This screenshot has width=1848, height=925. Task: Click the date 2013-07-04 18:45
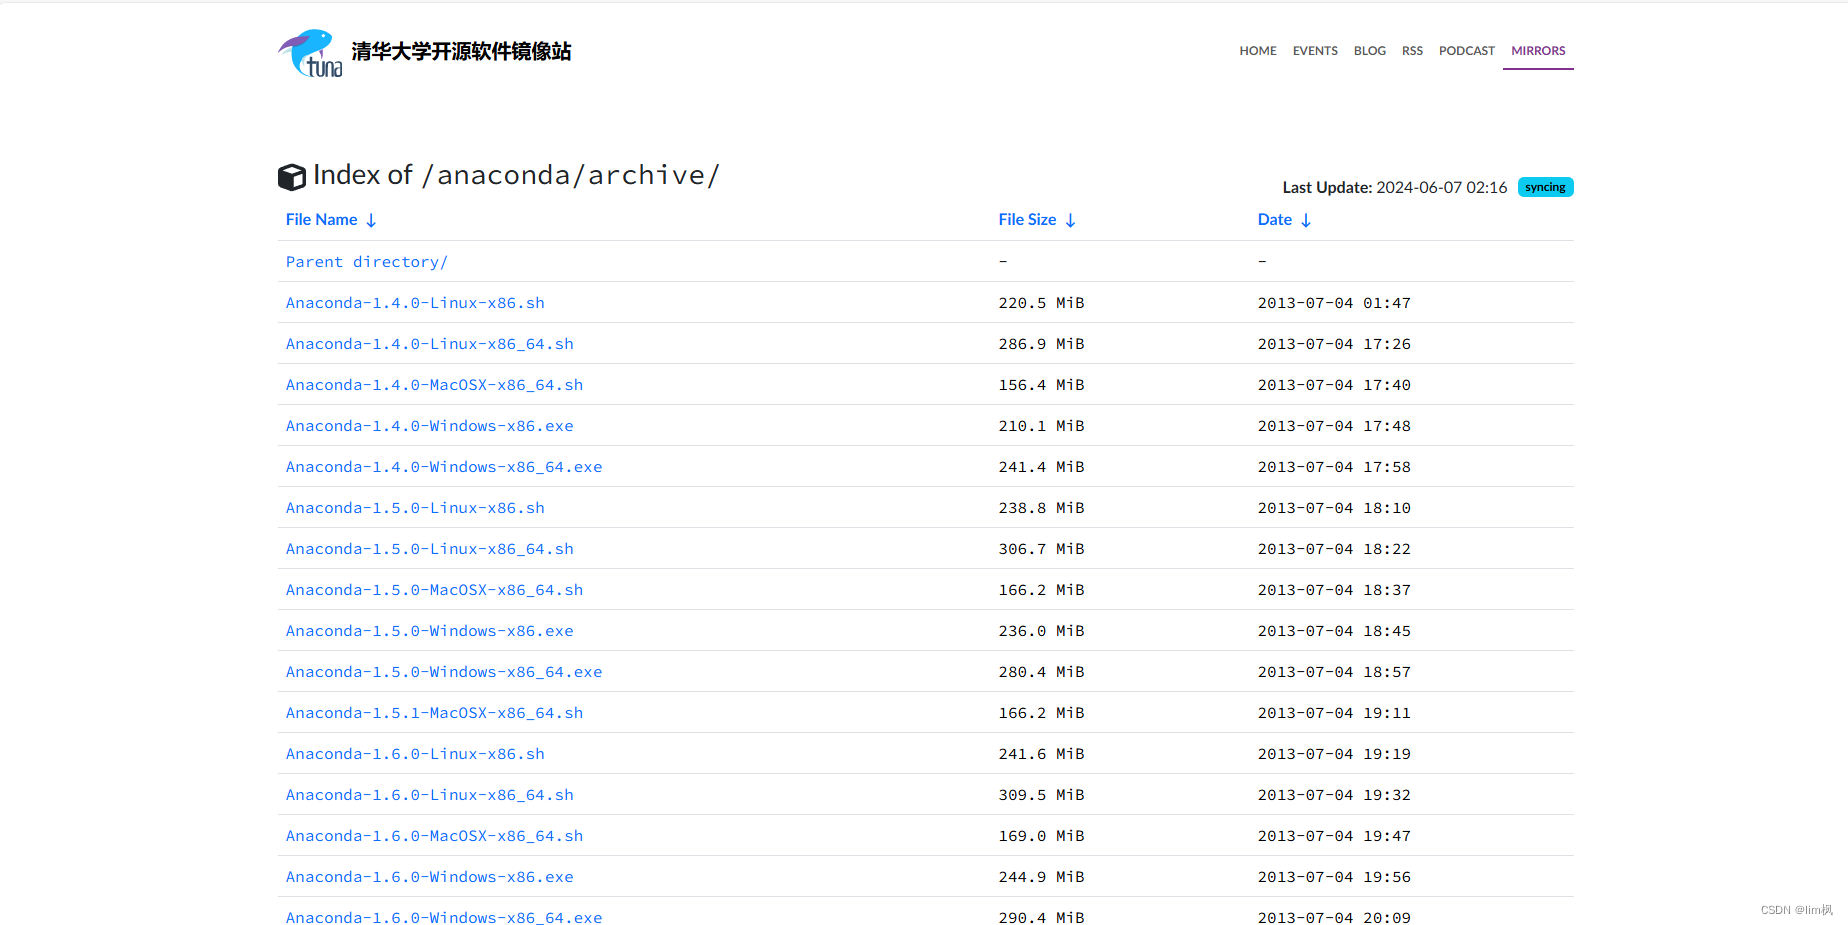(x=1334, y=631)
